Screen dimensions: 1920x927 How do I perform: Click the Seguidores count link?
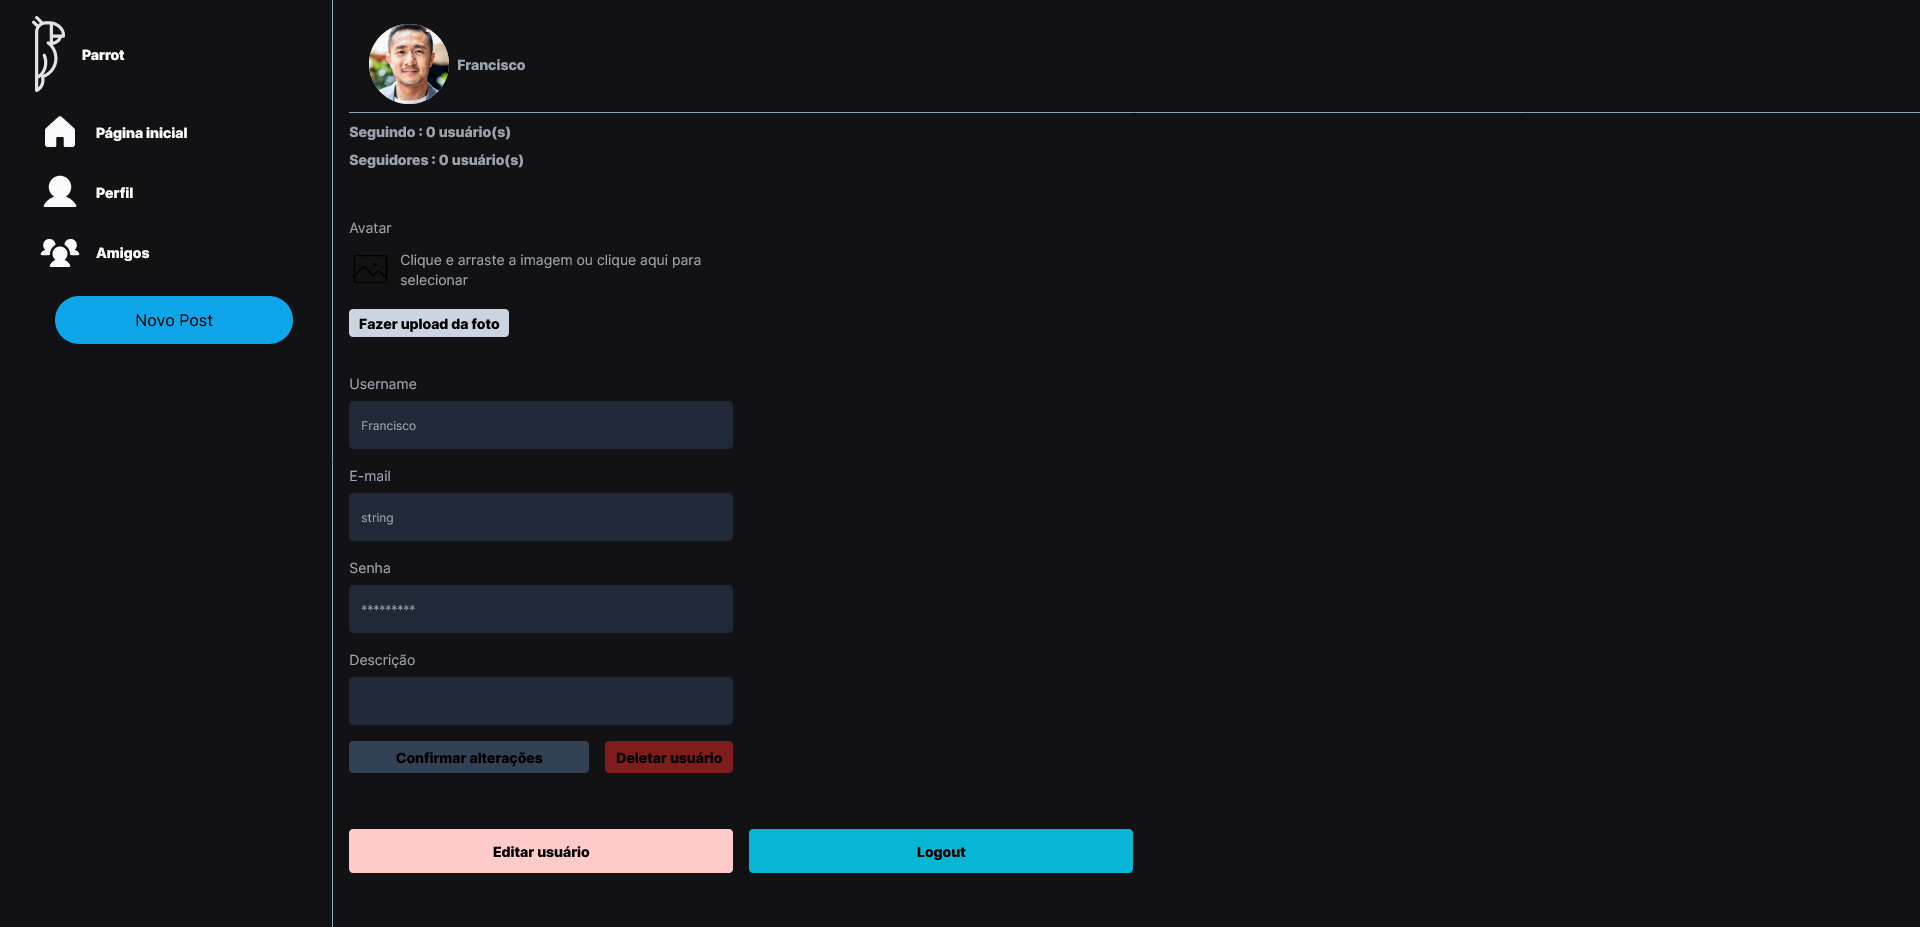click(x=436, y=160)
